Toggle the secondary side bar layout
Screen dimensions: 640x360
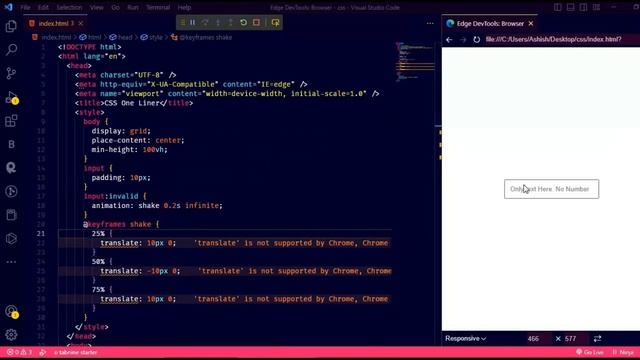click(584, 7)
